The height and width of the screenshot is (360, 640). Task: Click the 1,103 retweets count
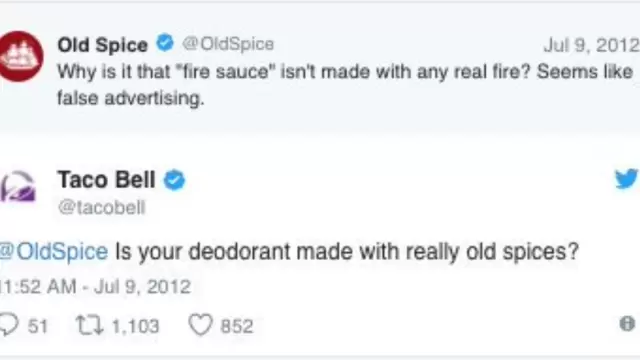click(x=135, y=326)
